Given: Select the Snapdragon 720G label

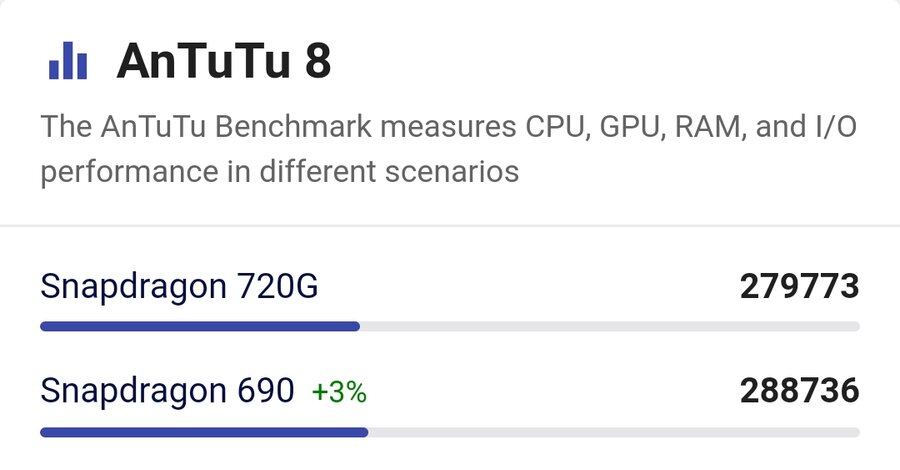Looking at the screenshot, I should point(179,287).
